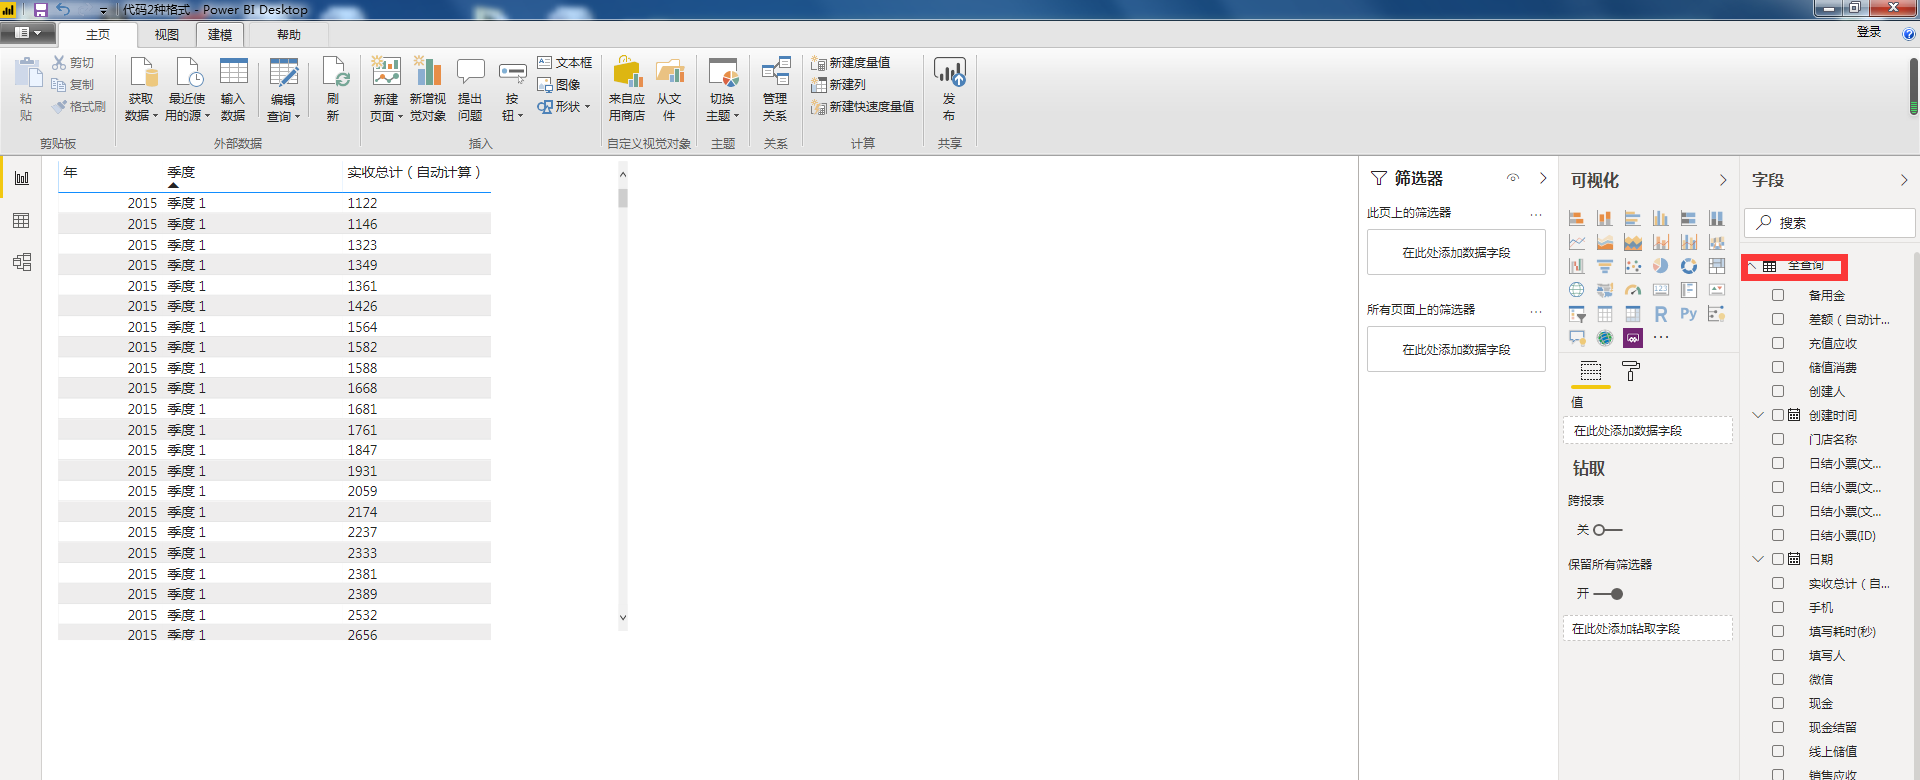Tick the 门店名称 field checkbox

click(x=1778, y=439)
